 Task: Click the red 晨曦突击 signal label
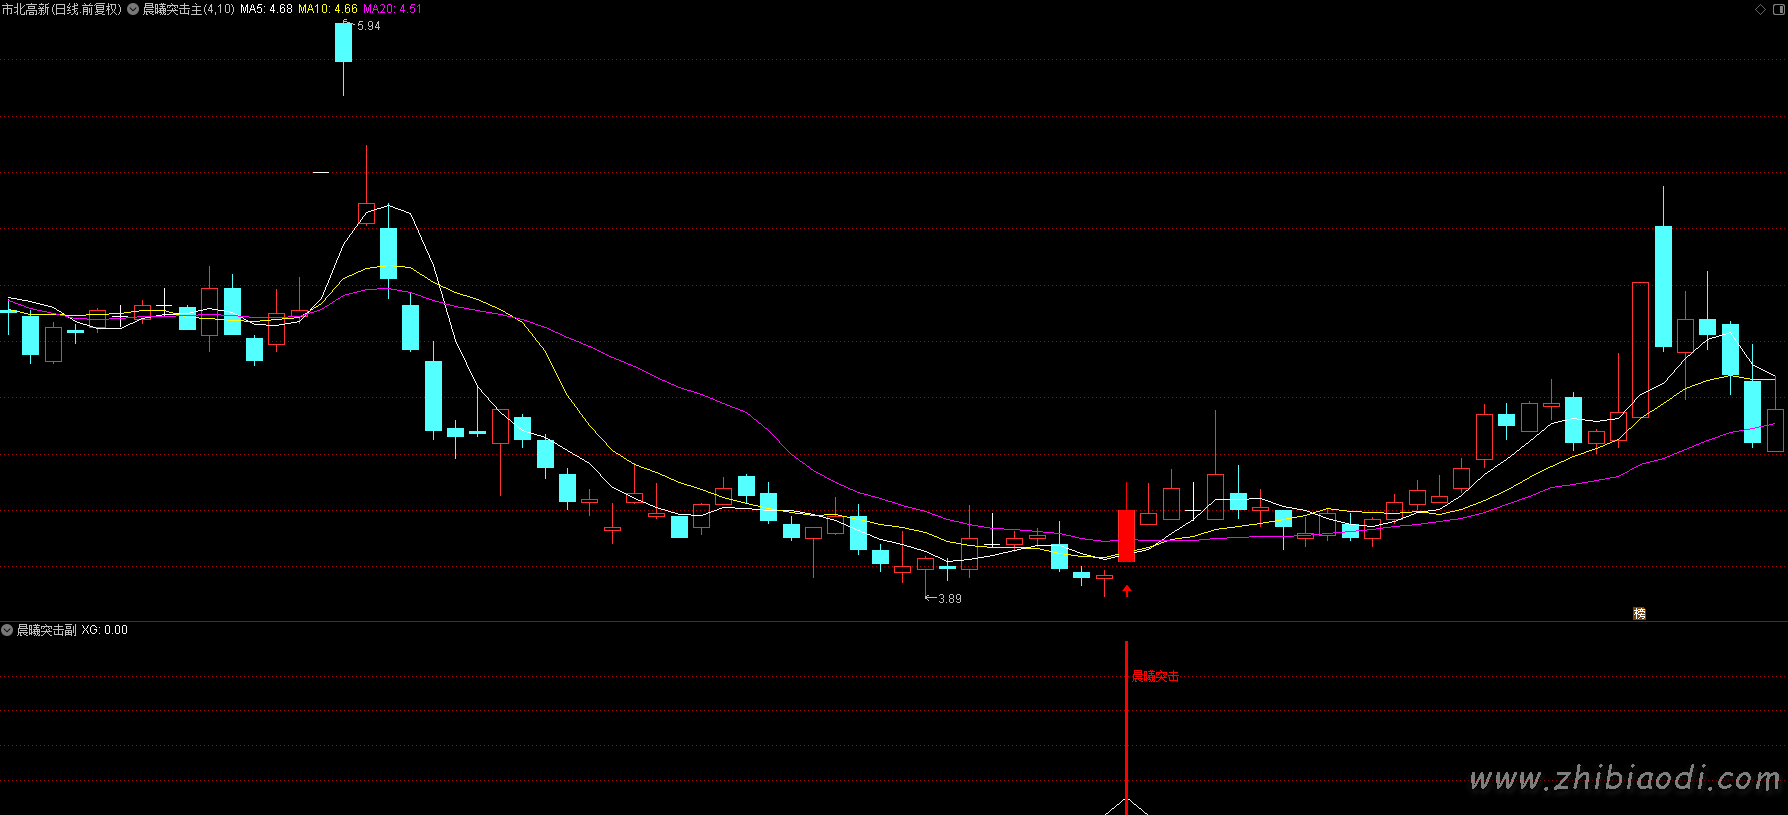pyautogui.click(x=1155, y=677)
